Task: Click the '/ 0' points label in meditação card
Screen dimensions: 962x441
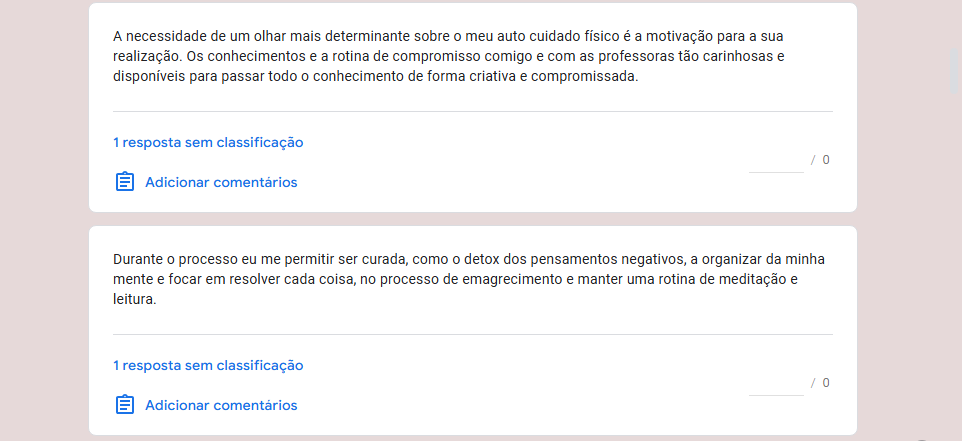Action: pyautogui.click(x=820, y=383)
